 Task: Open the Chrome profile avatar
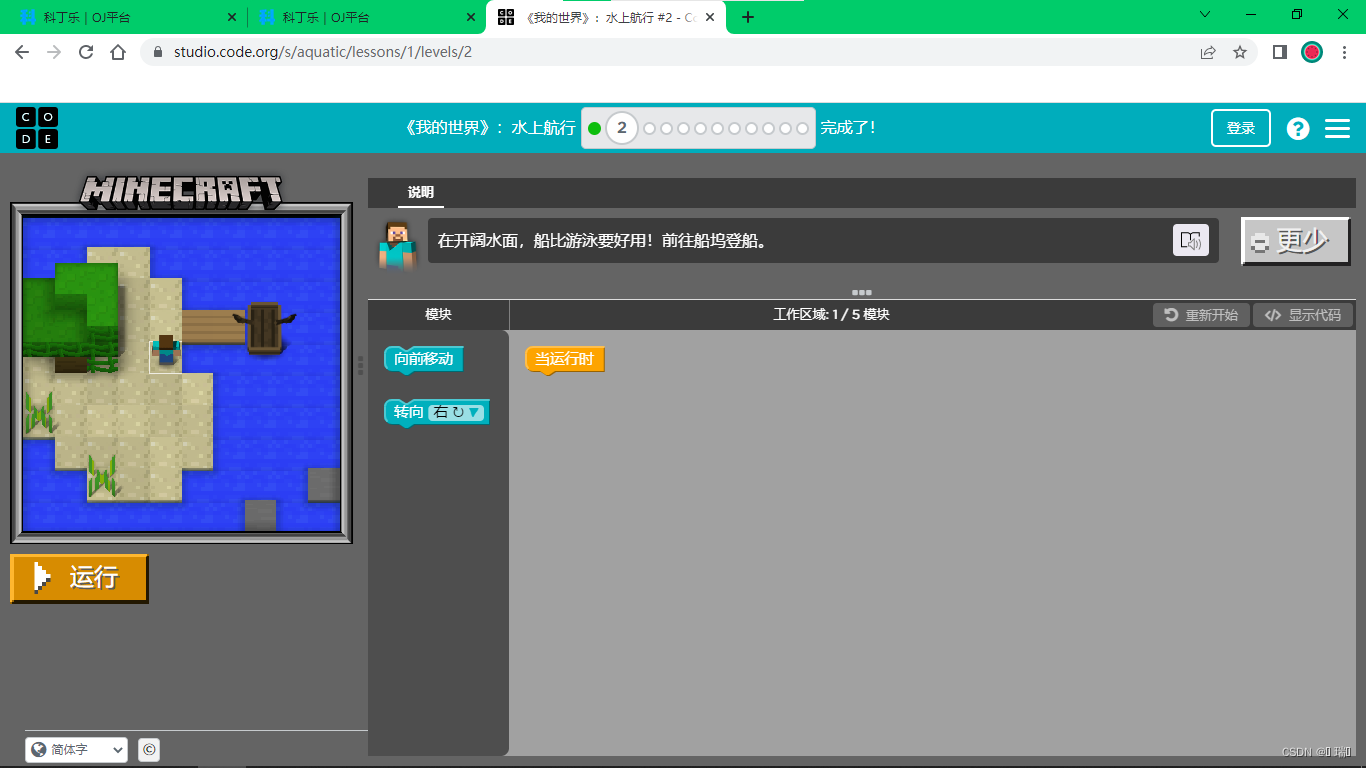click(x=1312, y=52)
